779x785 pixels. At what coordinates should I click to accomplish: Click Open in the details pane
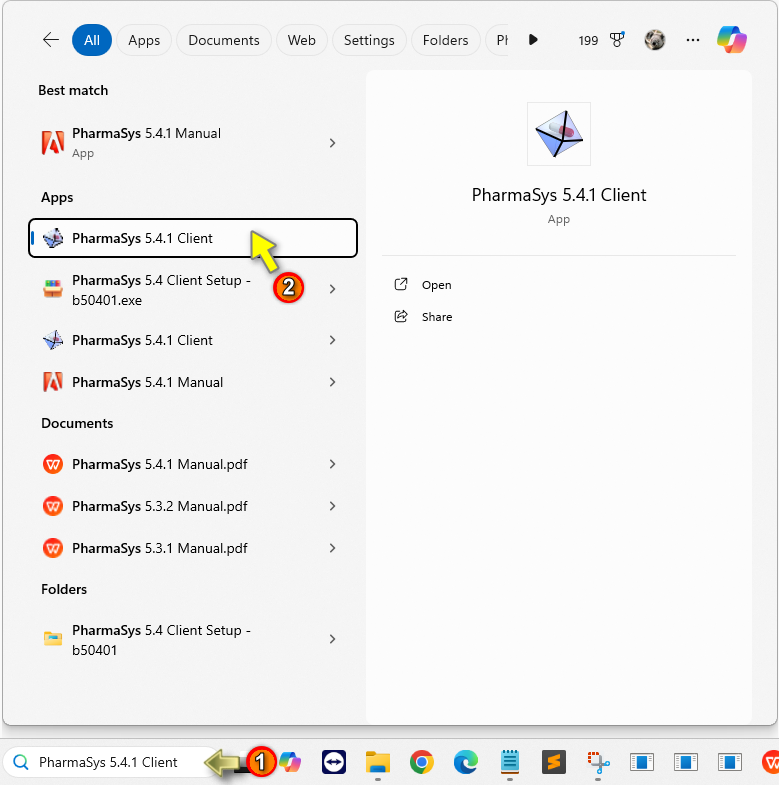[437, 285]
